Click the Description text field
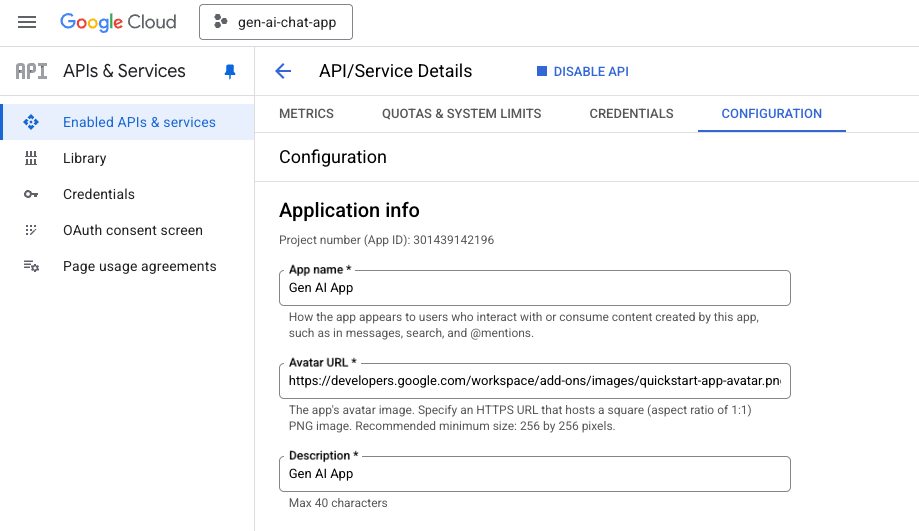 (x=534, y=474)
